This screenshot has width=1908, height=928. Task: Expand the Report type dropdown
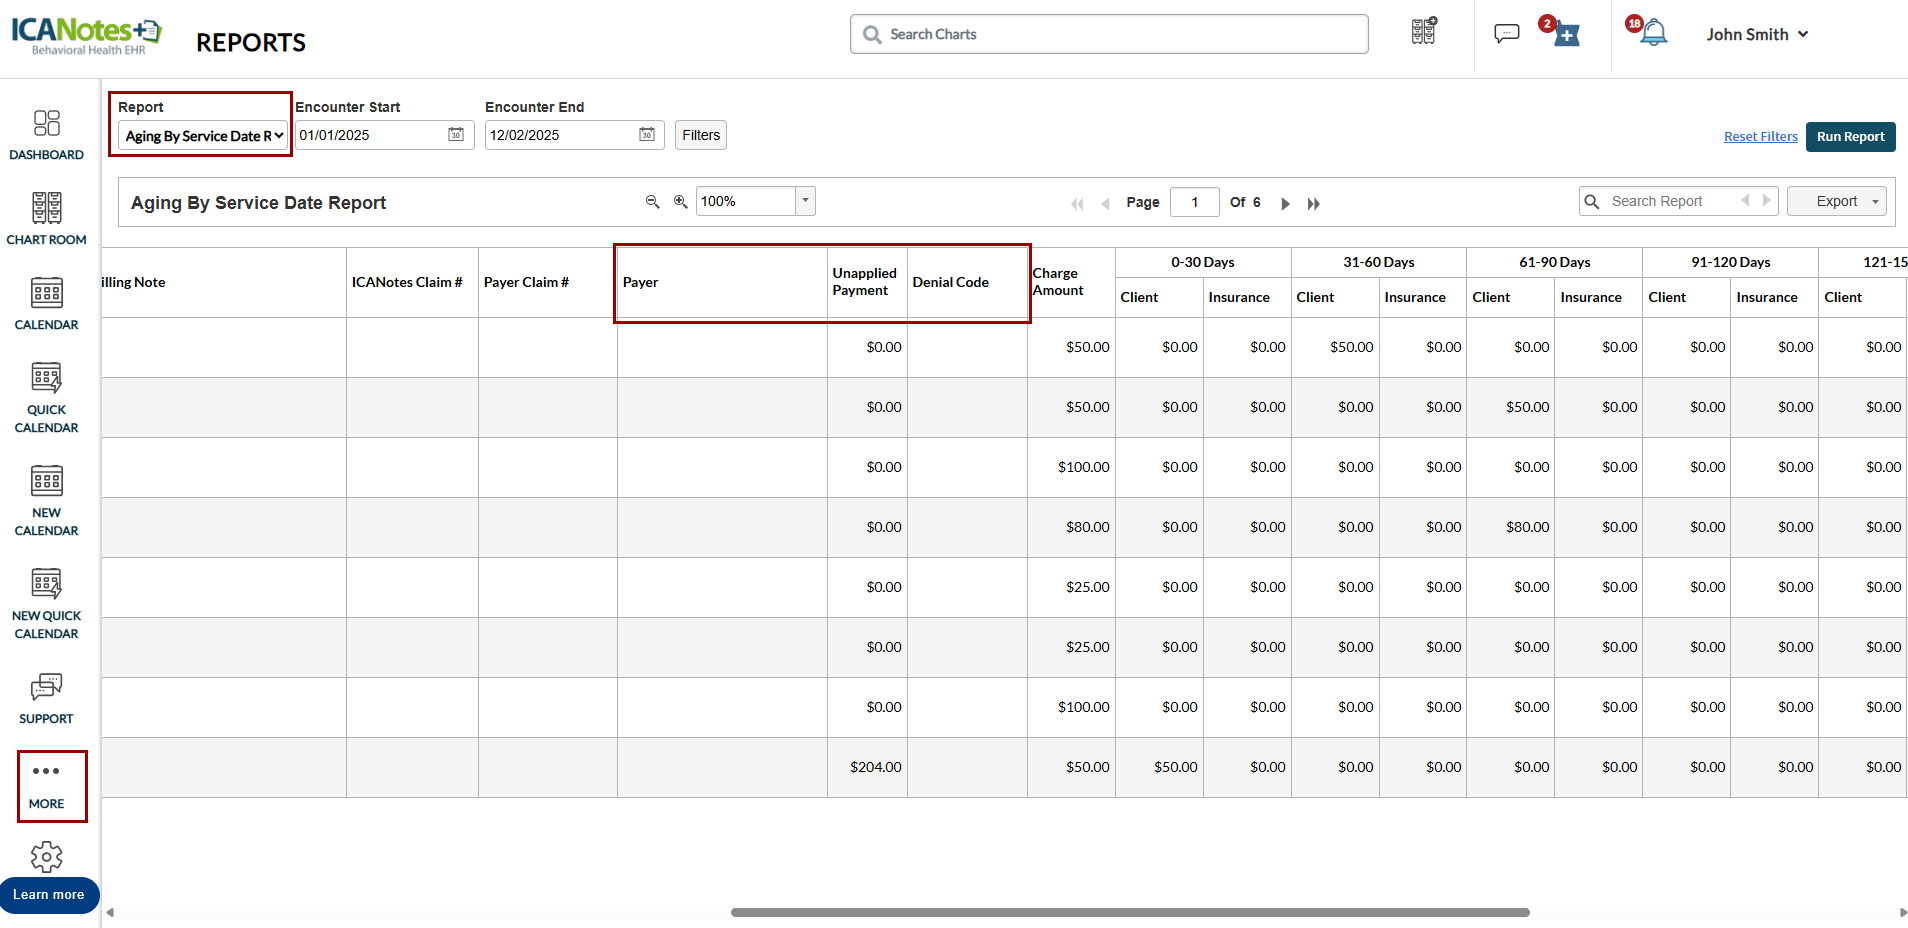(204, 136)
